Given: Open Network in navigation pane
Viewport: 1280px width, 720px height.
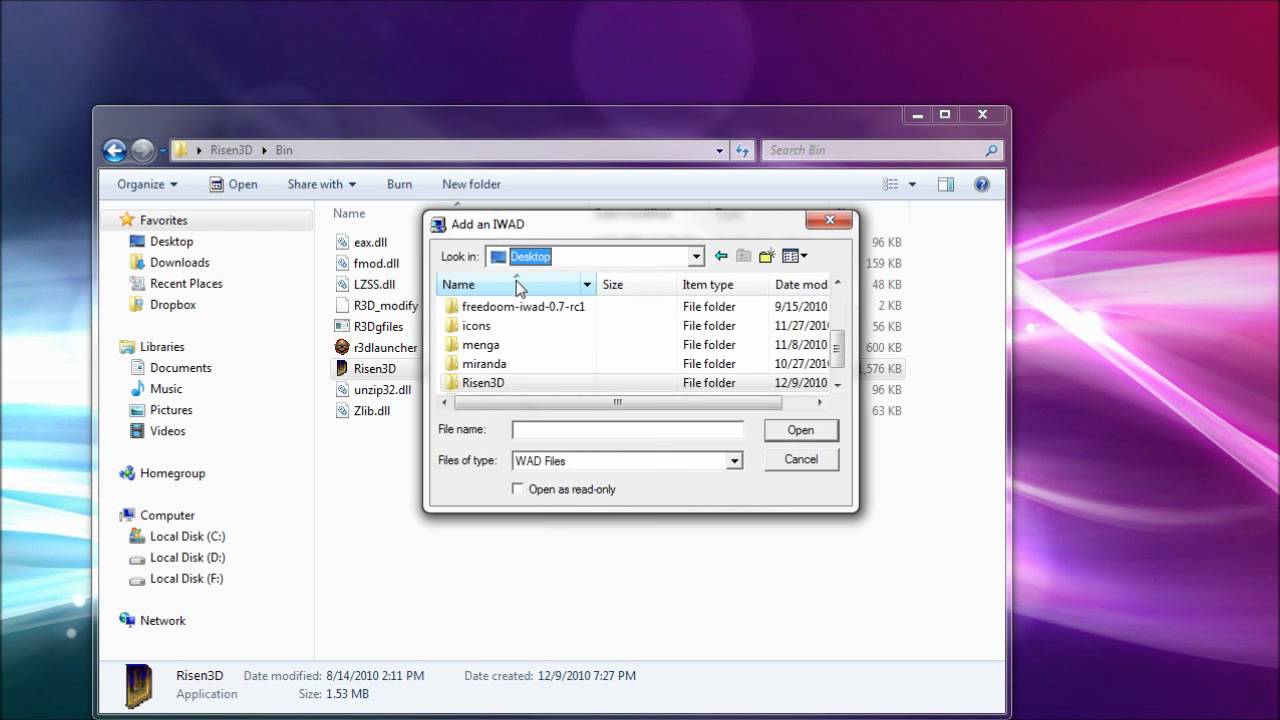Looking at the screenshot, I should point(152,620).
